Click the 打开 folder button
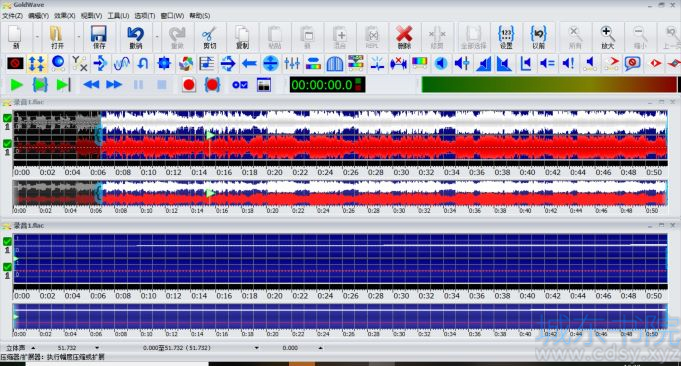681x366 pixels. point(56,37)
